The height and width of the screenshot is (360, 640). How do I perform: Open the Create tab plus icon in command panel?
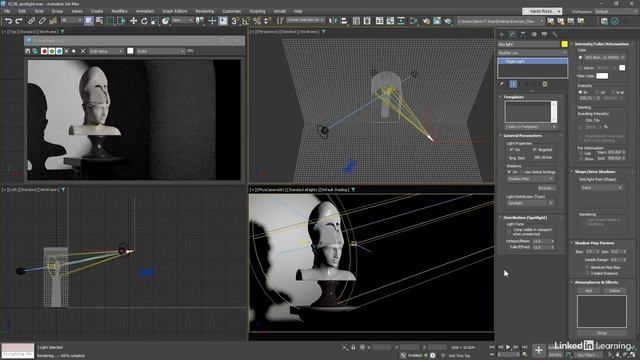[x=502, y=35]
